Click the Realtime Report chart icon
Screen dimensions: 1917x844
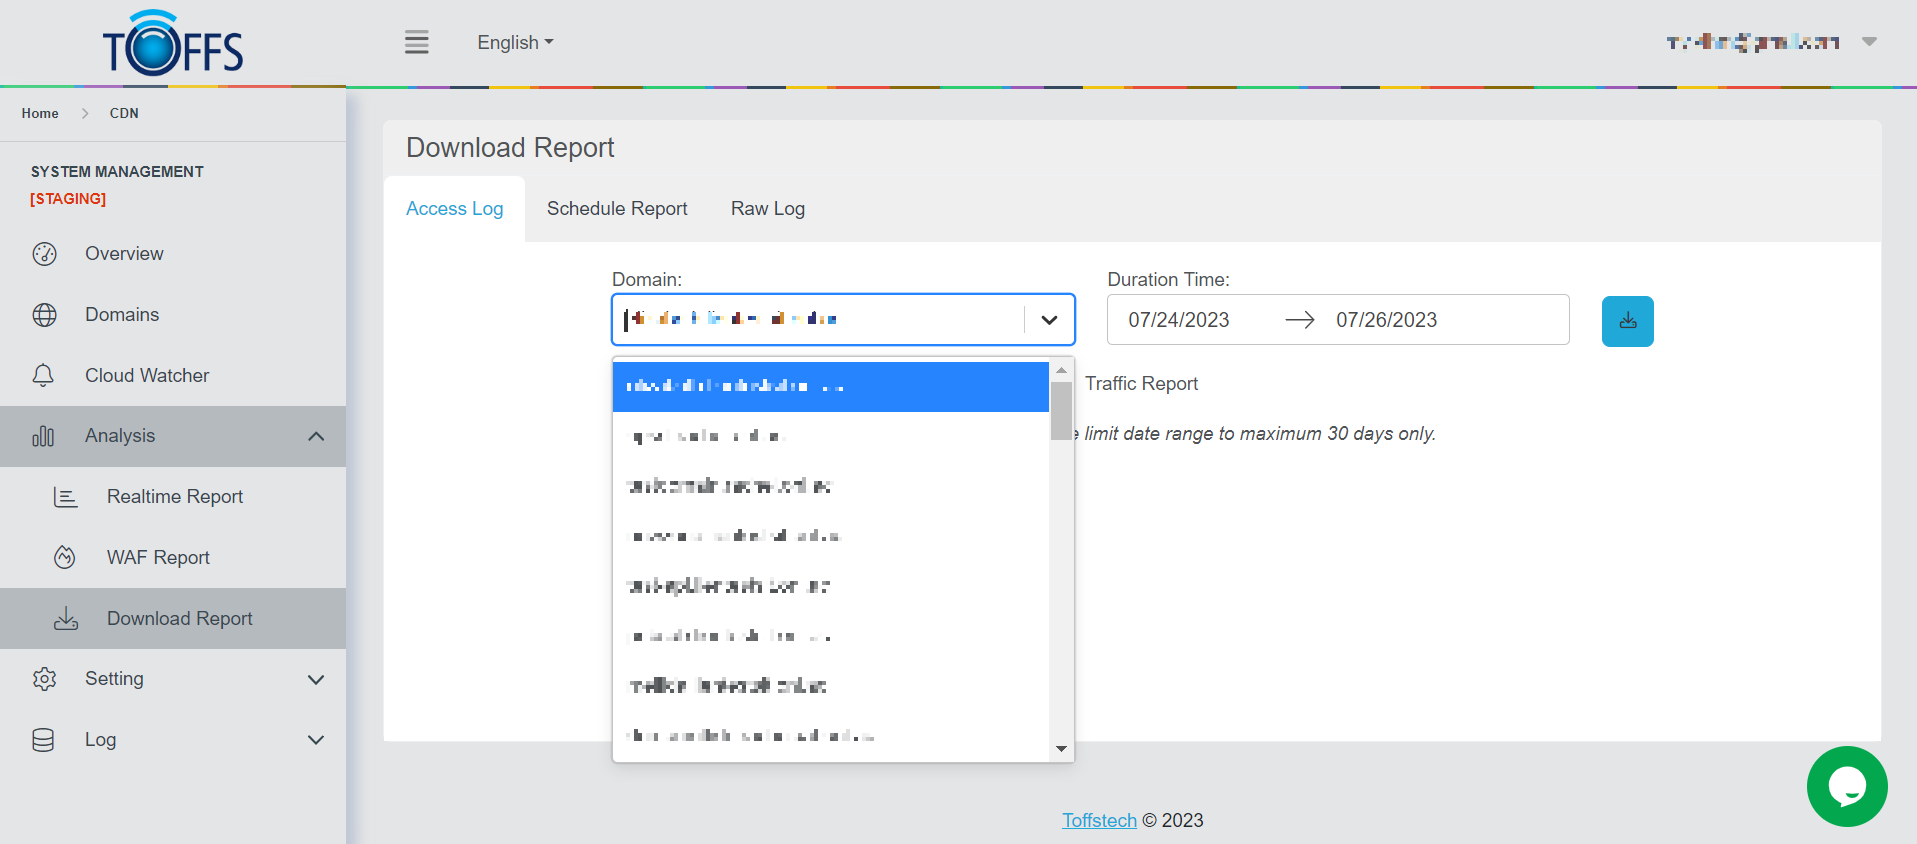pos(65,497)
